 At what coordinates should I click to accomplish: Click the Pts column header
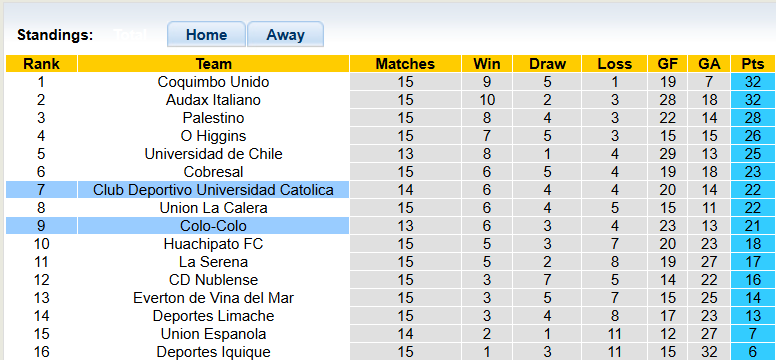pyautogui.click(x=753, y=64)
